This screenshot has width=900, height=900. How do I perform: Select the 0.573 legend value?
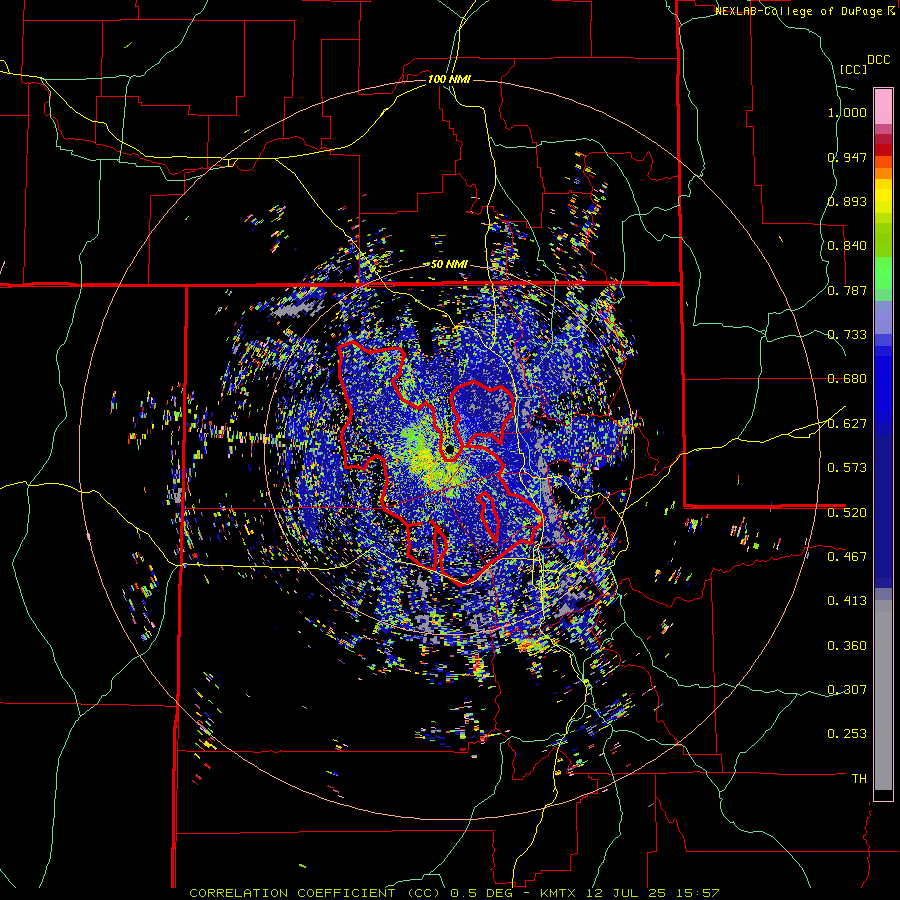[x=847, y=468]
